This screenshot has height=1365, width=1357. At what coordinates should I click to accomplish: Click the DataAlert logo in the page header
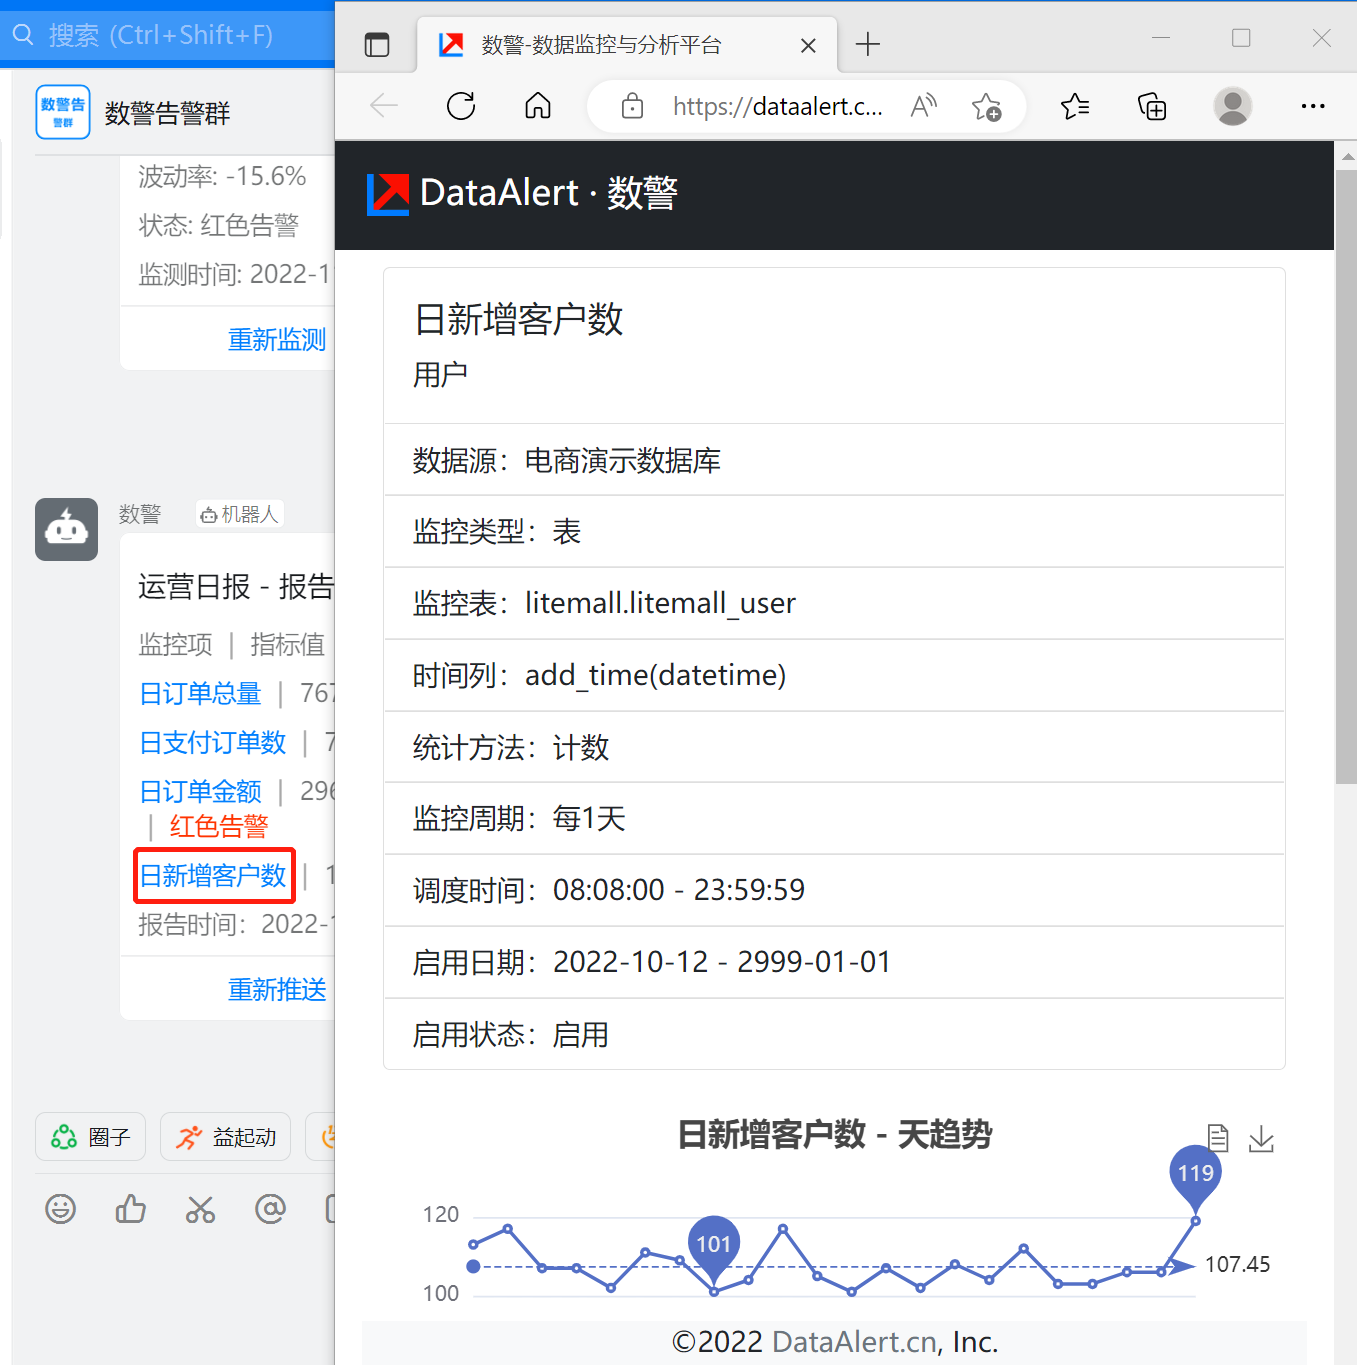(387, 193)
